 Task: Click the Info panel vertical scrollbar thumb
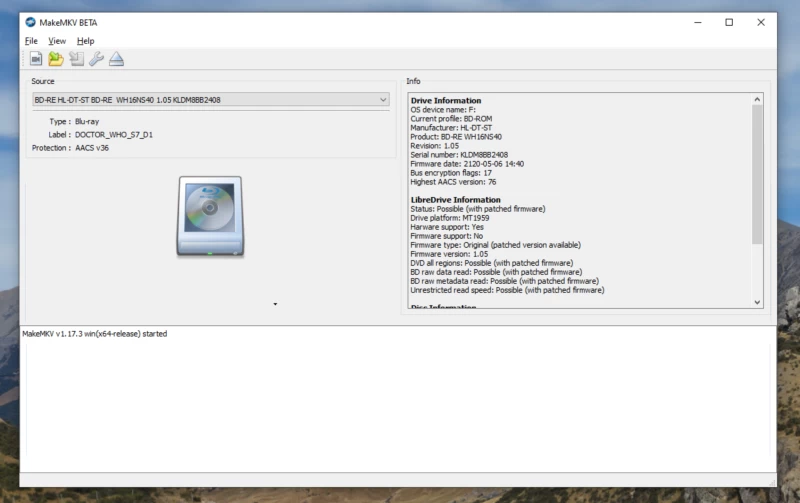pos(757,170)
